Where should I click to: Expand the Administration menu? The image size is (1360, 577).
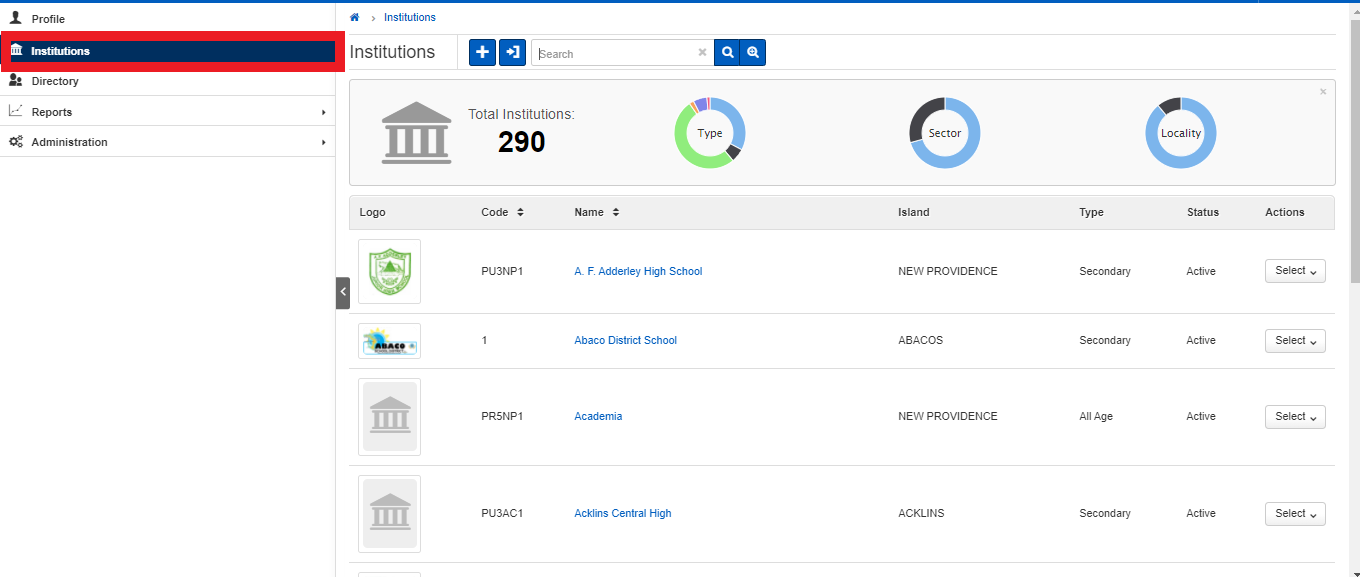[x=167, y=142]
